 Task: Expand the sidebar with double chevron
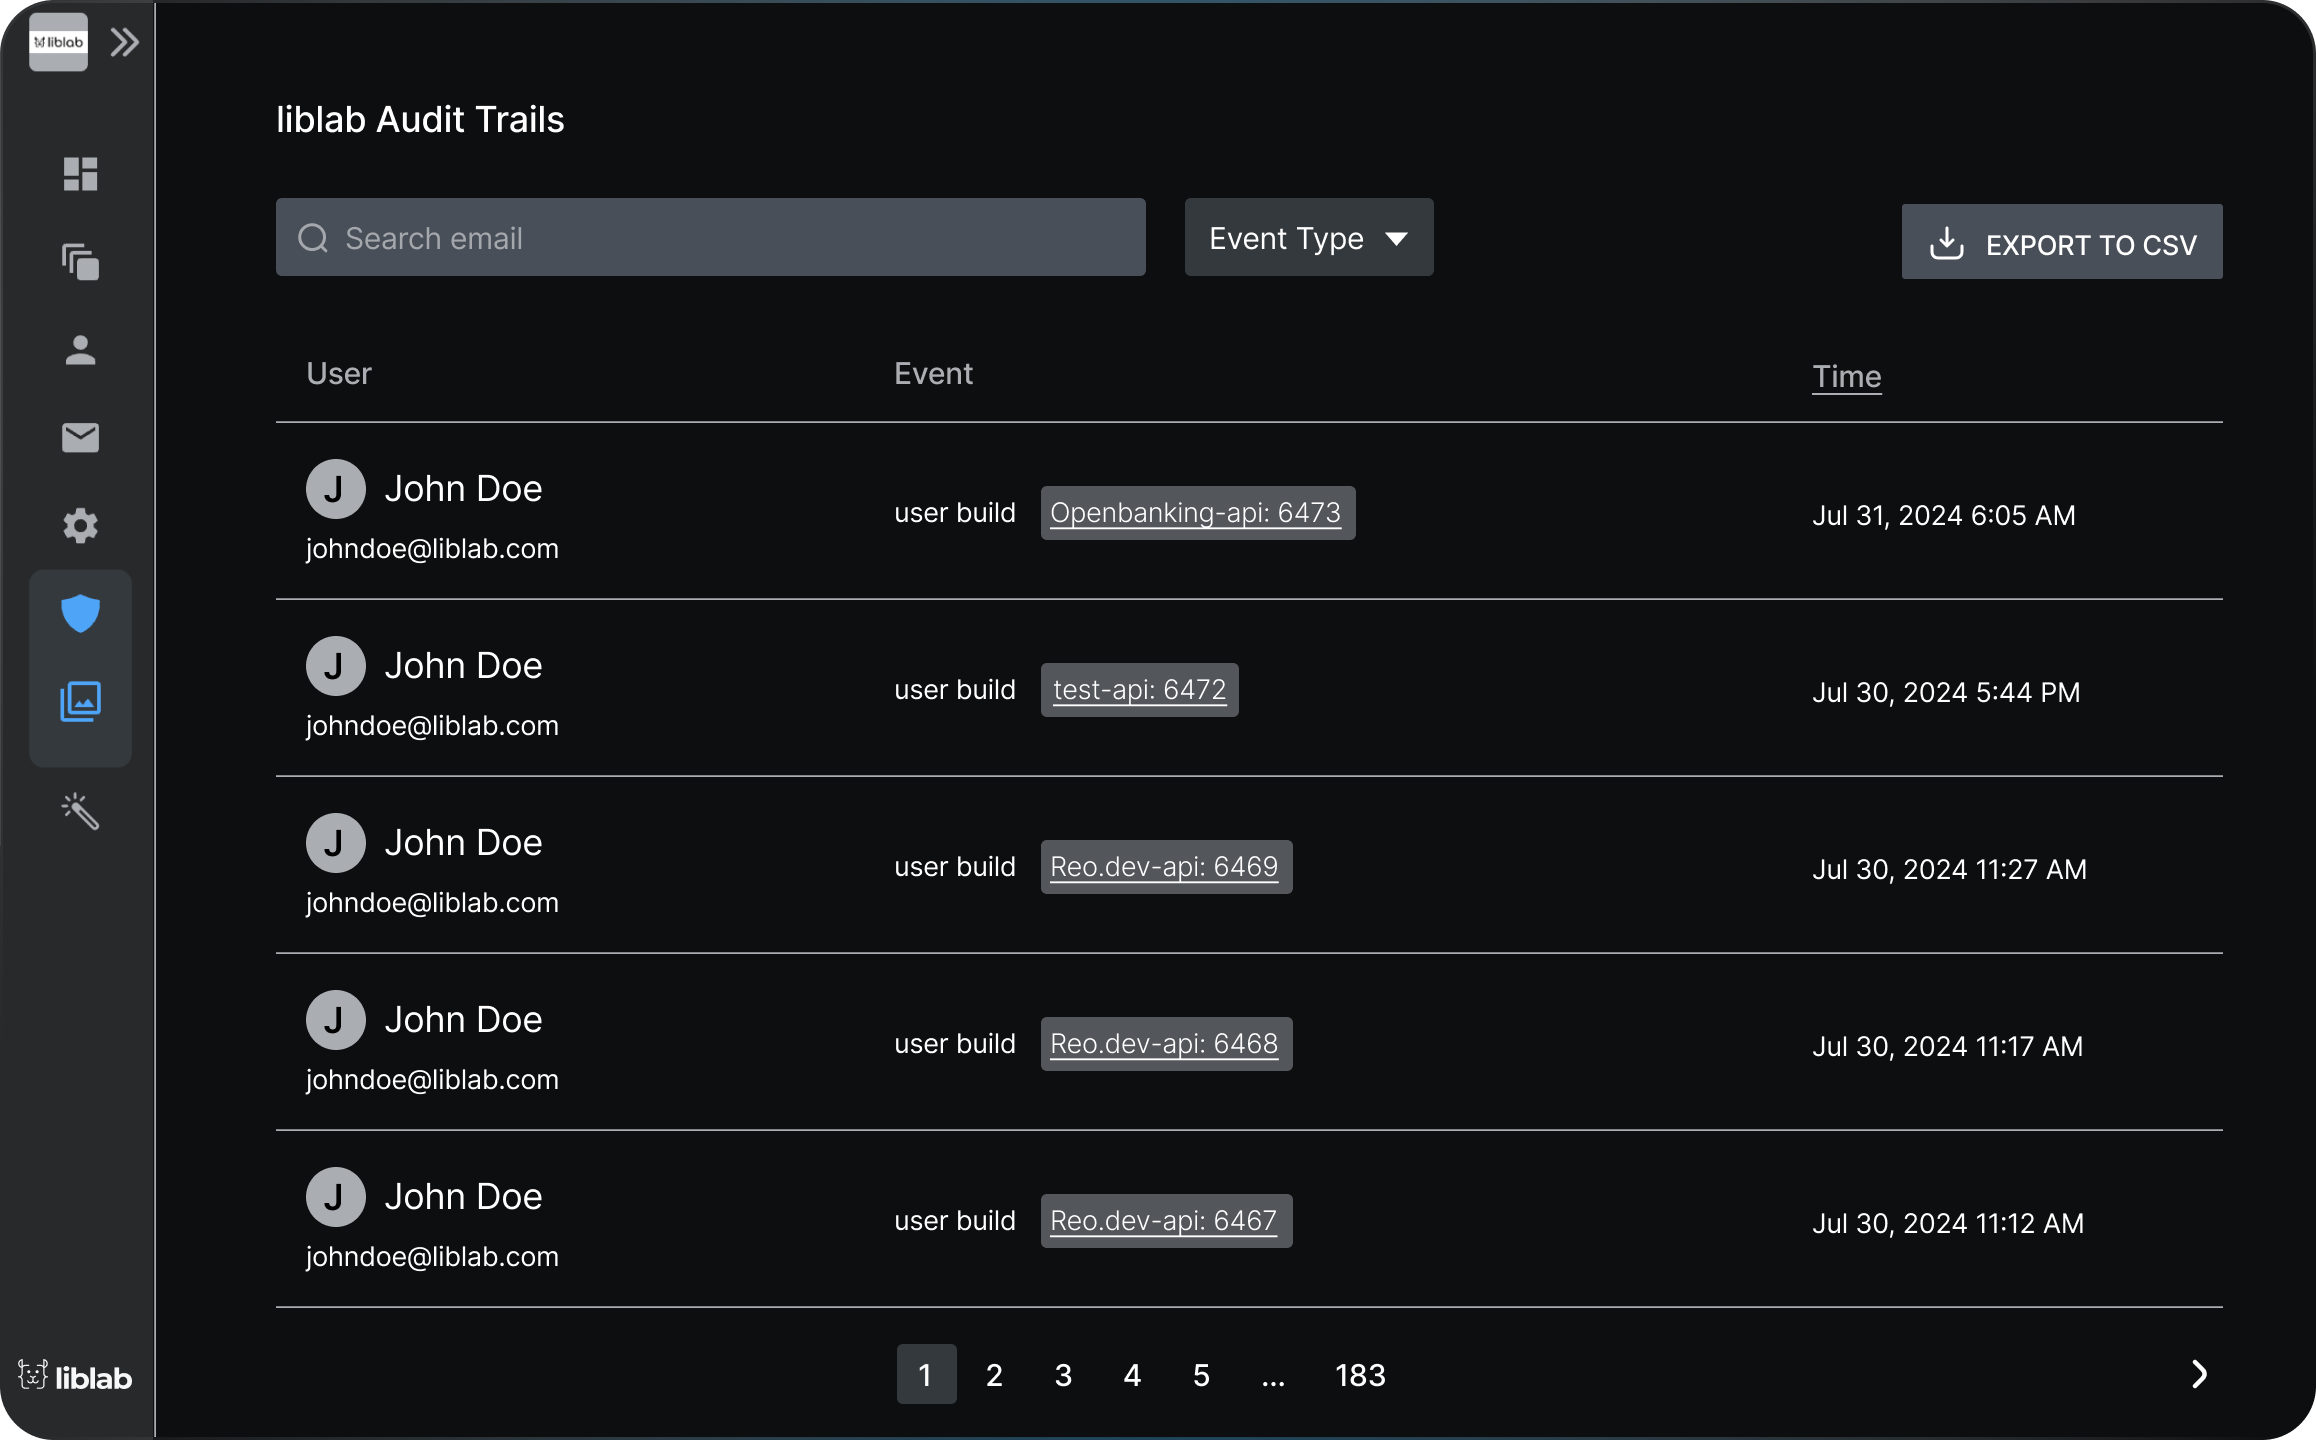(125, 42)
